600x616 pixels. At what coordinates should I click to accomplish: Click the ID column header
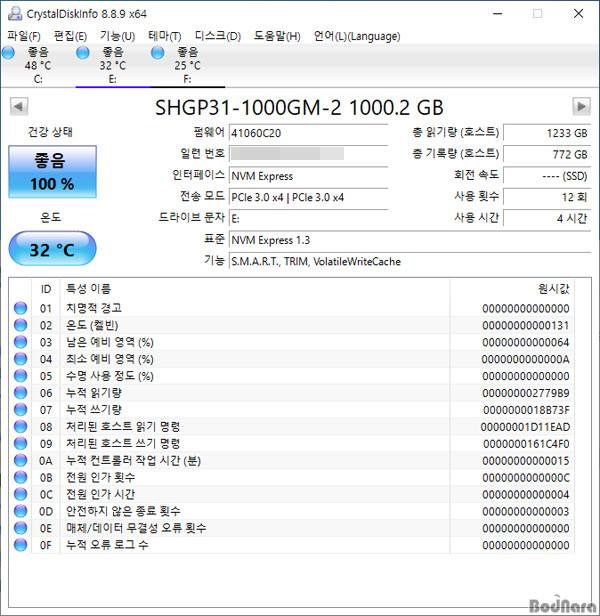pyautogui.click(x=46, y=289)
